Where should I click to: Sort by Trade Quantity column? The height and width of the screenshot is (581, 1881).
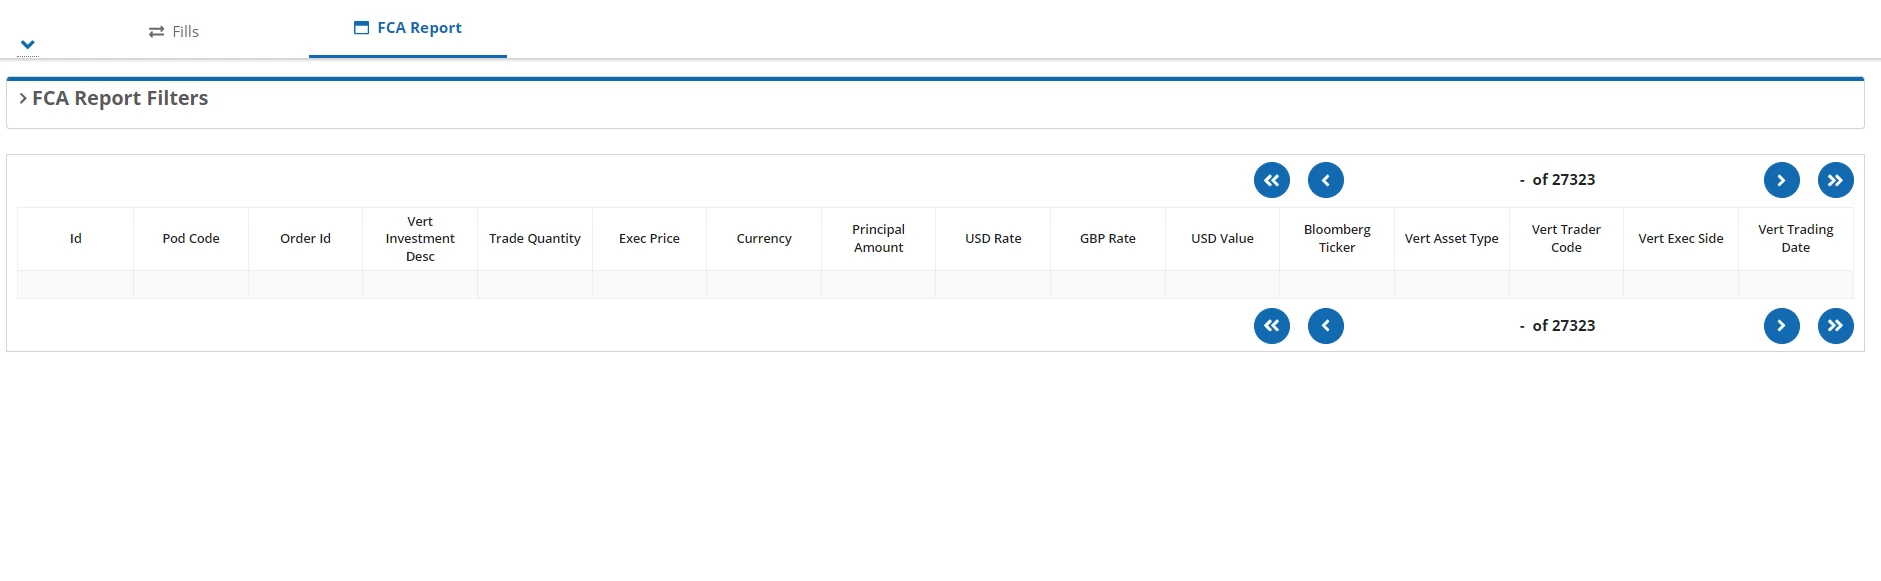[x=535, y=239]
